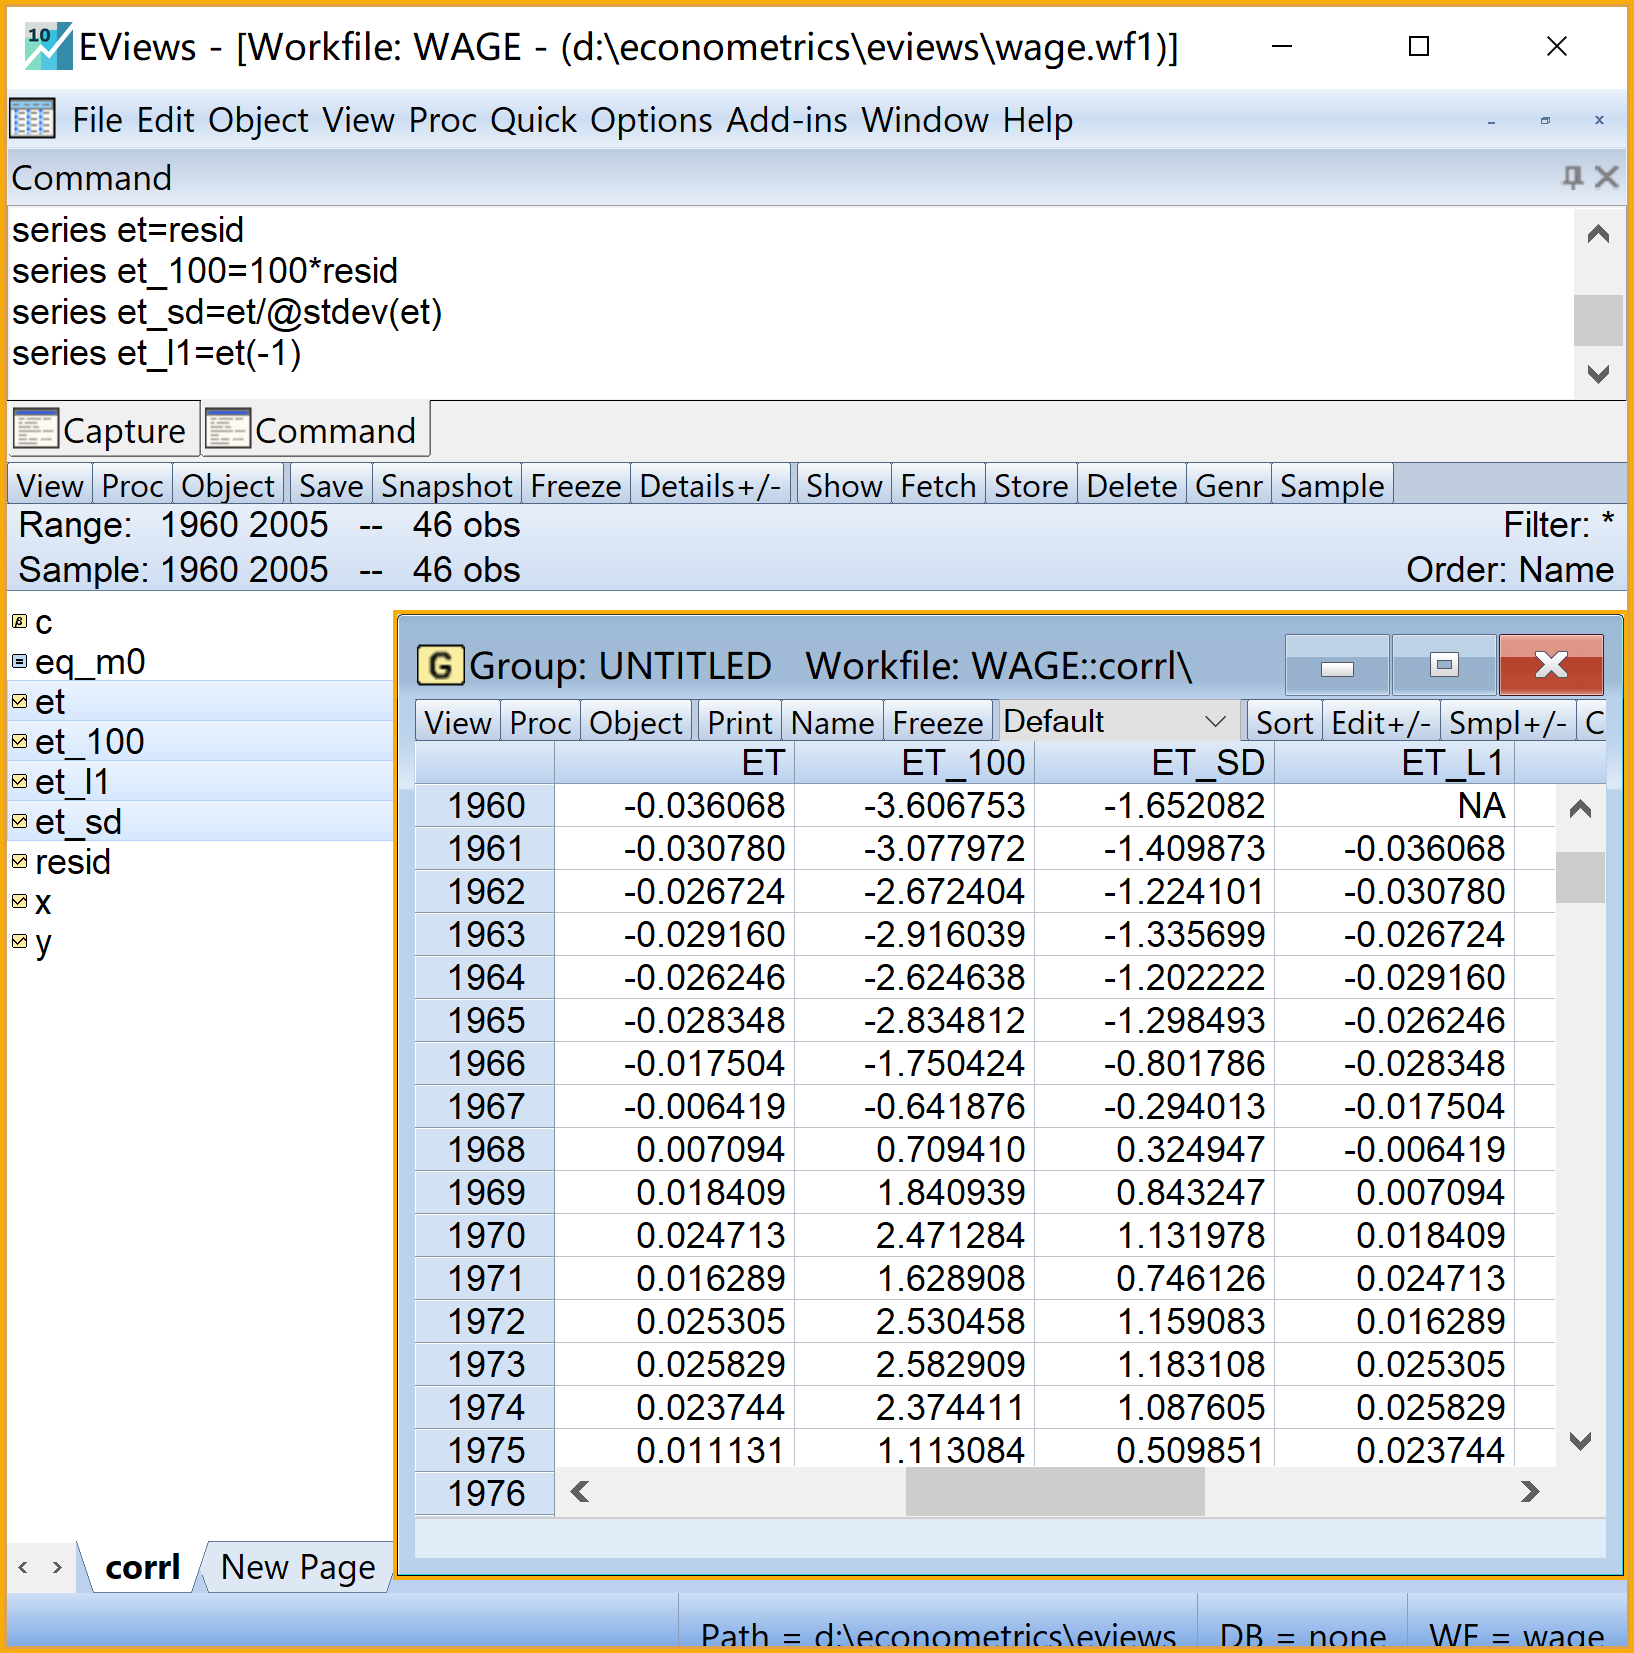Click the Genr button in workfile toolbar
Image resolution: width=1634 pixels, height=1653 pixels.
point(1228,486)
